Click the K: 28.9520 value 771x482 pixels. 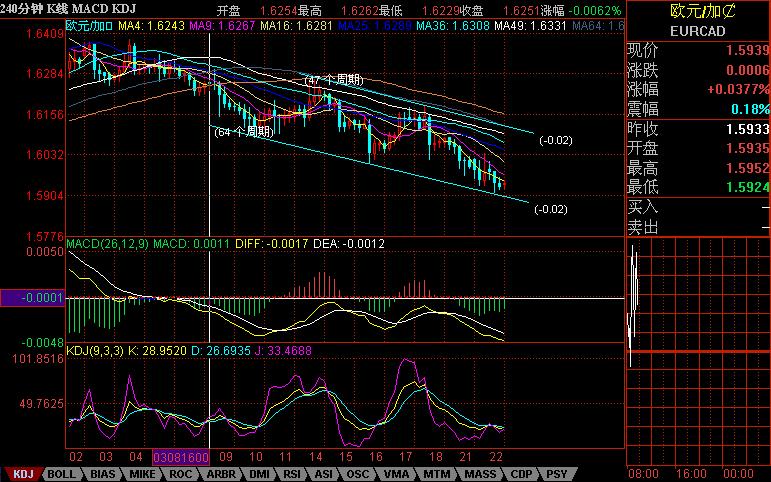[x=157, y=351]
